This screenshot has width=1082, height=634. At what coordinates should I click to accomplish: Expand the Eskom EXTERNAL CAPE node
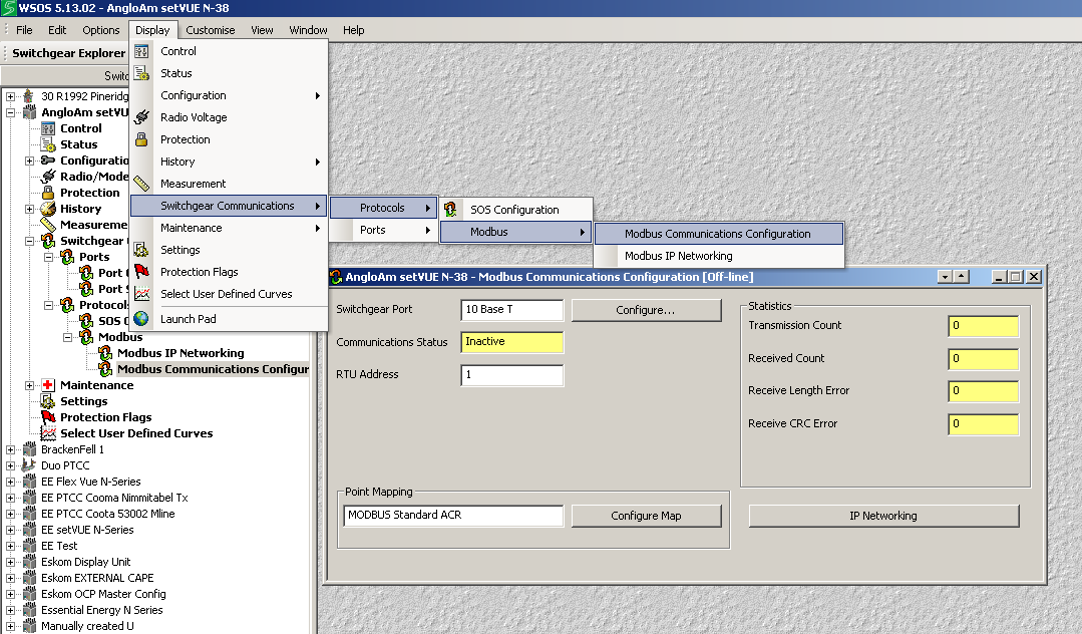click(x=10, y=578)
